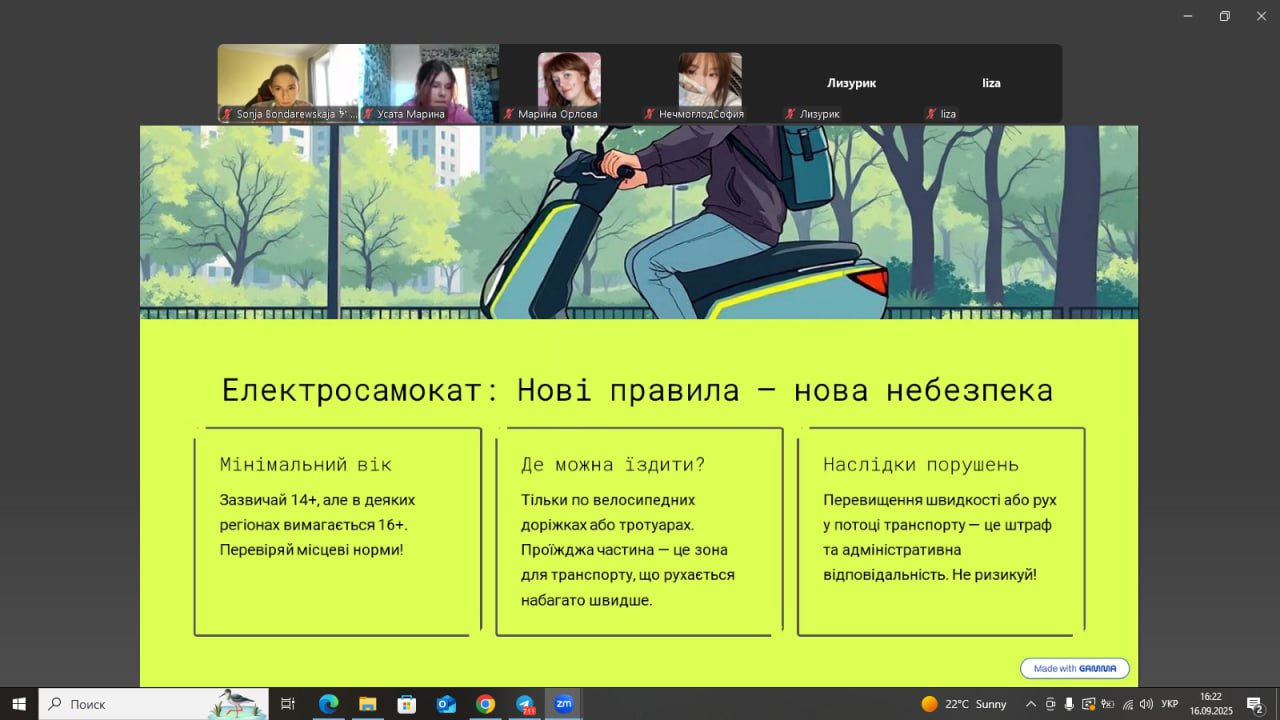The height and width of the screenshot is (720, 1280).
Task: Click the Zoom icon in the taskbar
Action: 563,704
